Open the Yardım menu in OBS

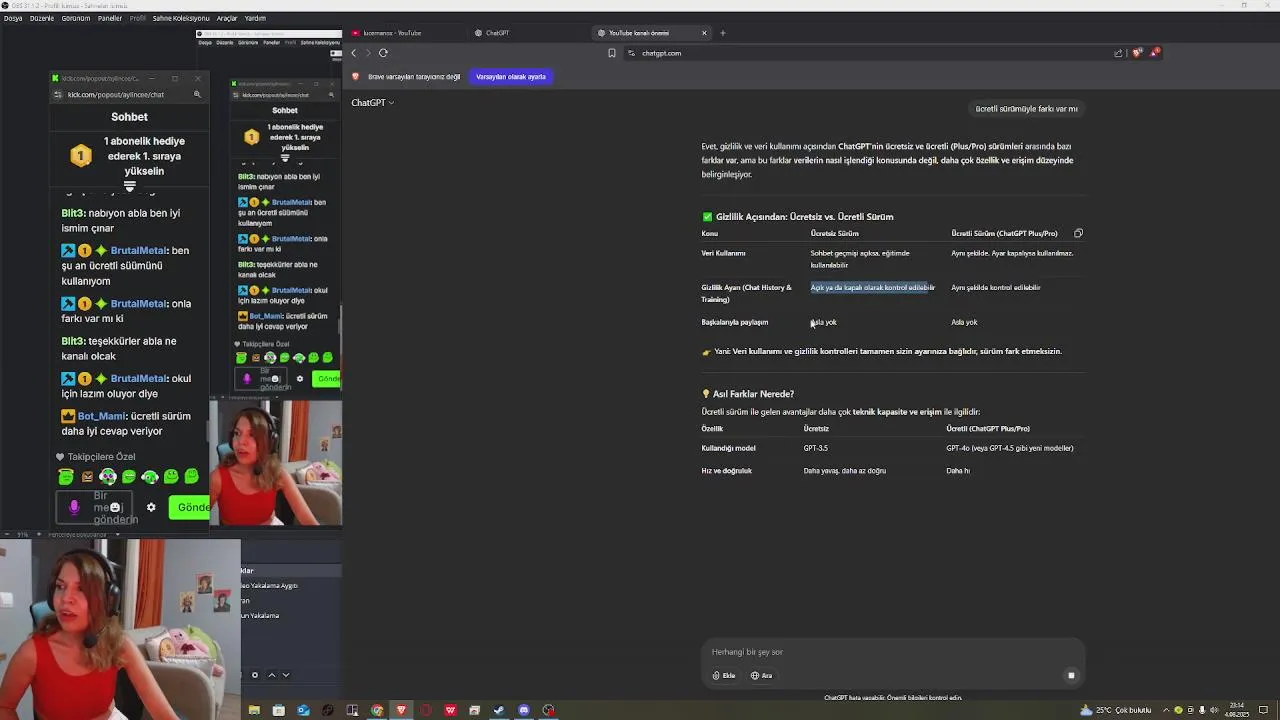point(255,18)
